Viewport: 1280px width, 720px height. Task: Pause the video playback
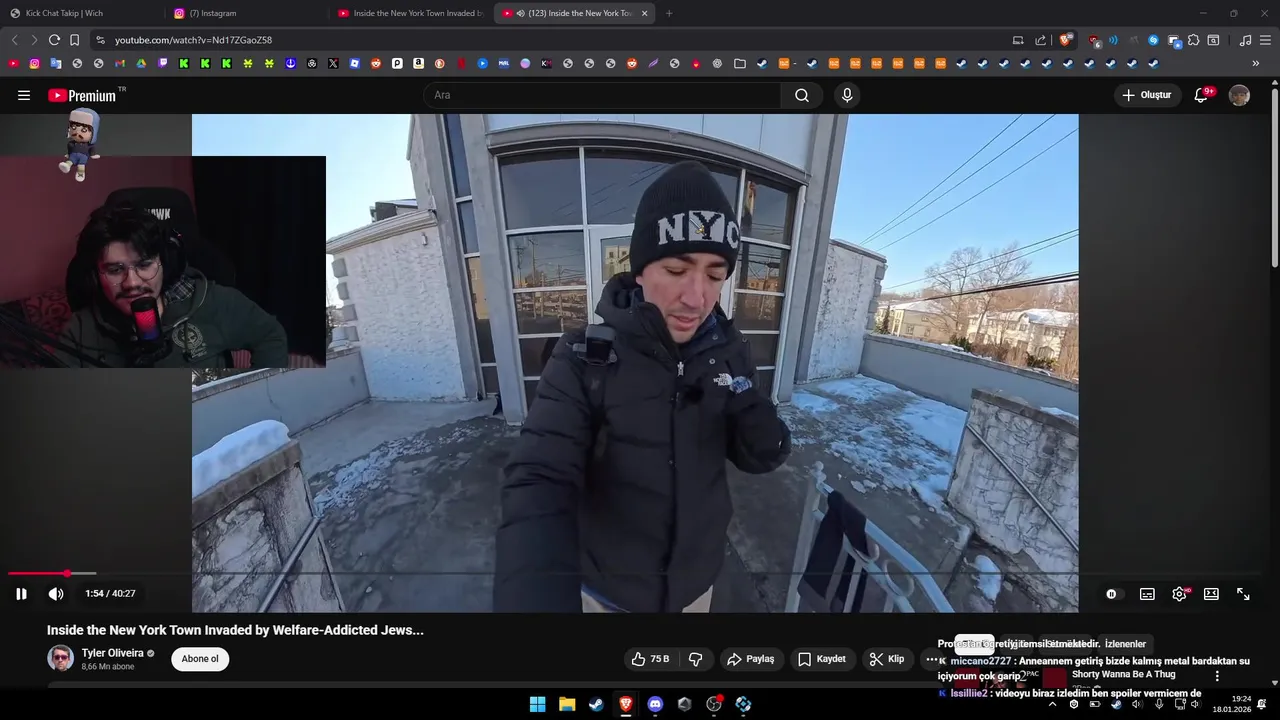(x=21, y=594)
